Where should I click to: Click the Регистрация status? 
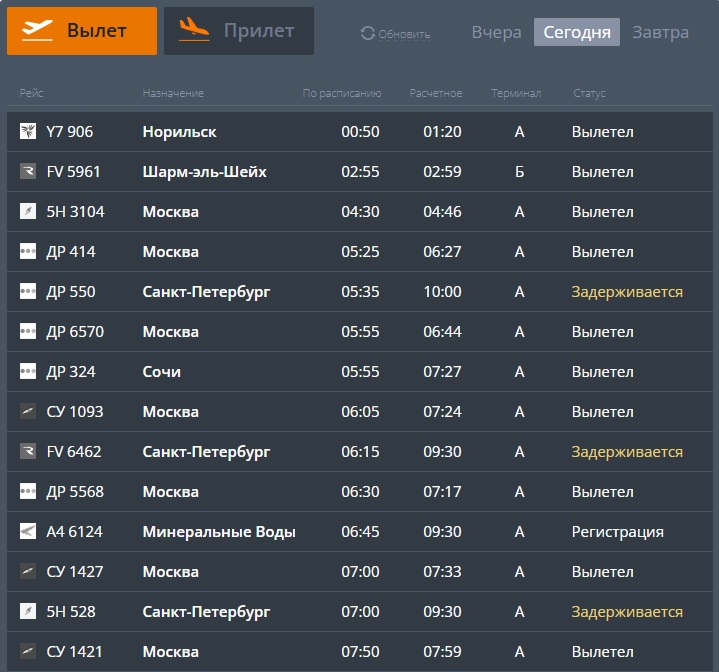coord(618,532)
